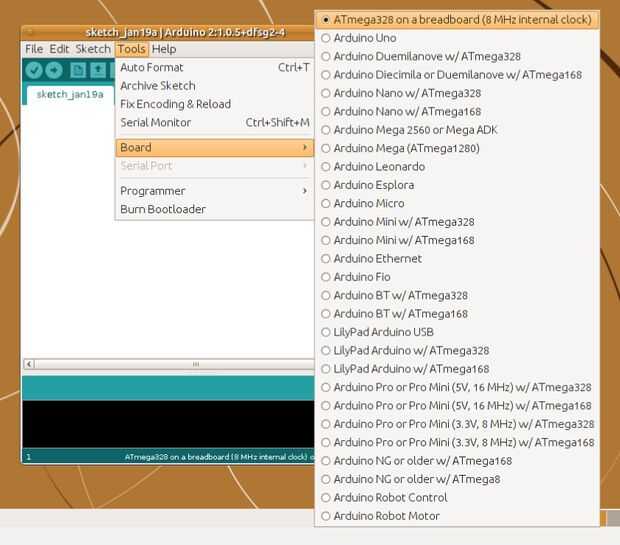The height and width of the screenshot is (545, 620).
Task: Click the Open sketch up-arrow icon
Action: coord(98,70)
